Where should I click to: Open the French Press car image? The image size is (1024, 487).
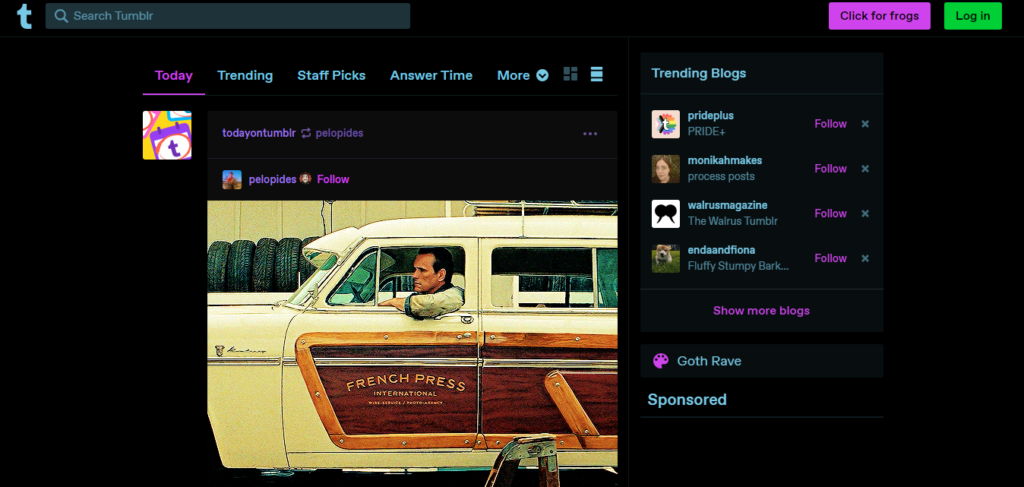412,343
